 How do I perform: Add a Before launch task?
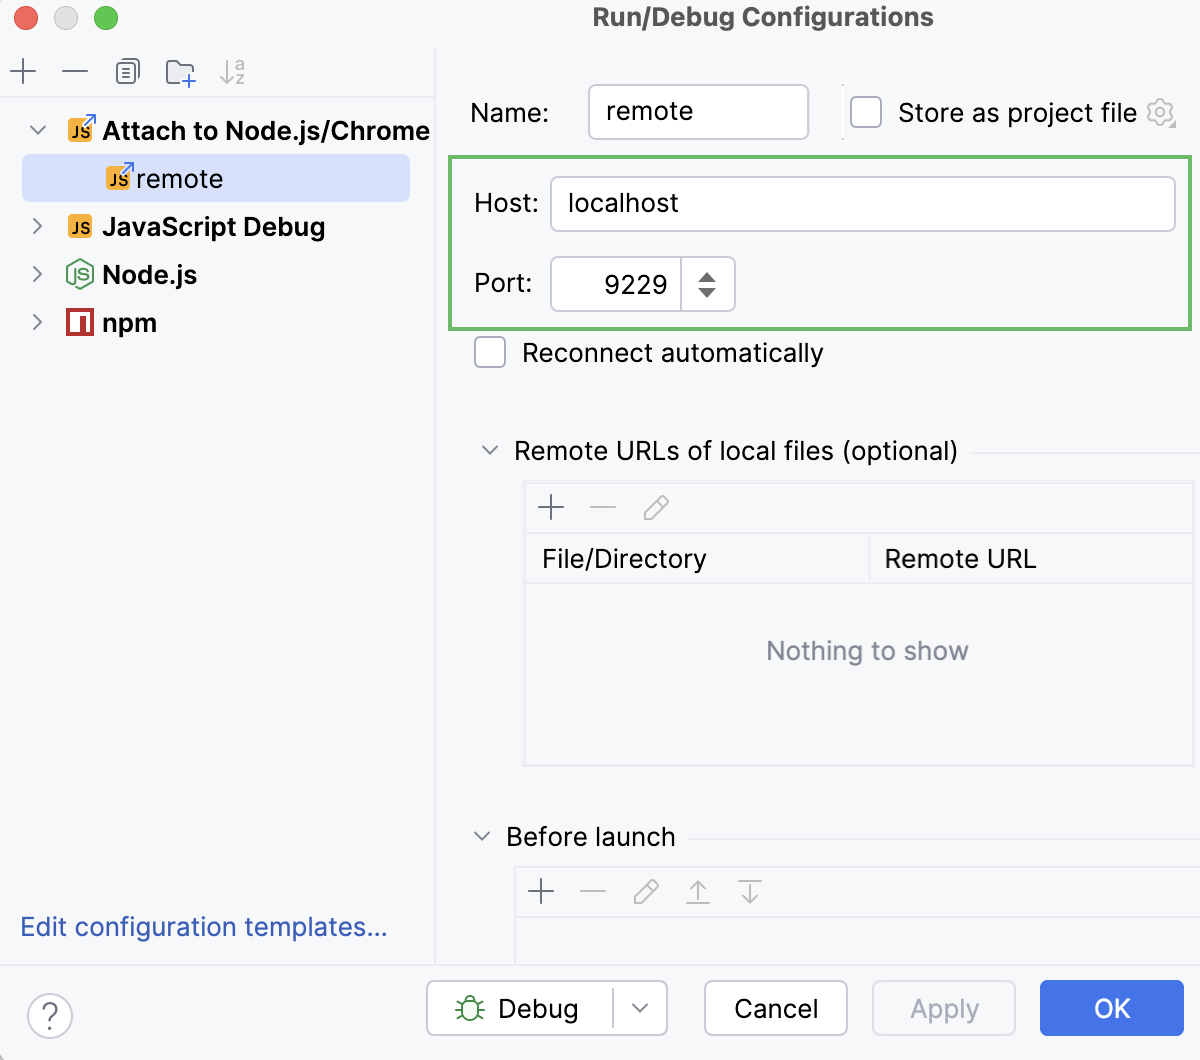pyautogui.click(x=541, y=891)
